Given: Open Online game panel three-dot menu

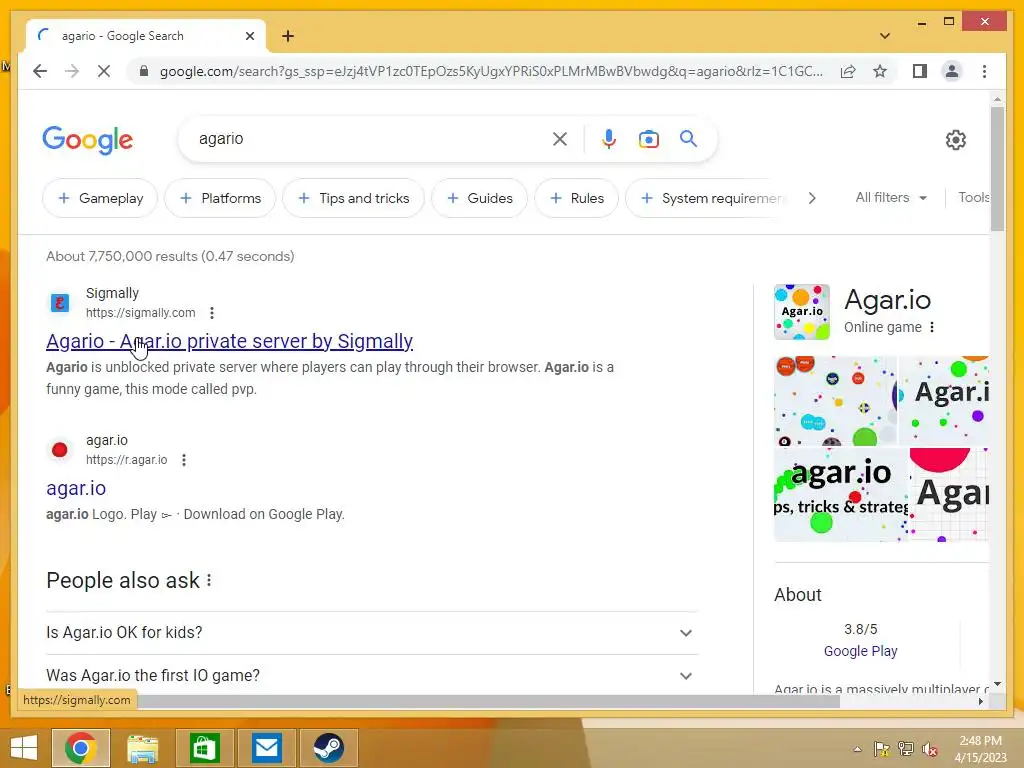Looking at the screenshot, I should (932, 327).
